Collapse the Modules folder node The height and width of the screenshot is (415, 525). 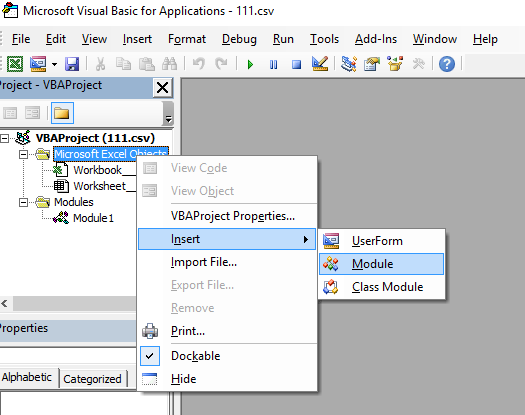coord(23,202)
